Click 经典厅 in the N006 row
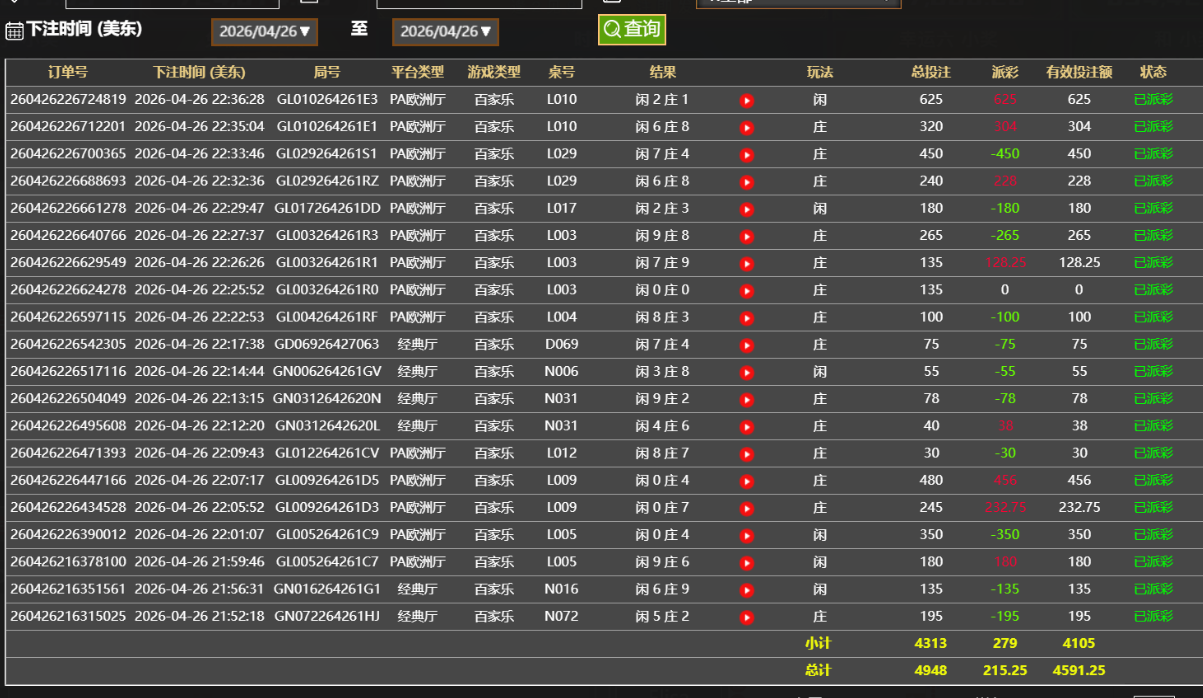 [417, 371]
